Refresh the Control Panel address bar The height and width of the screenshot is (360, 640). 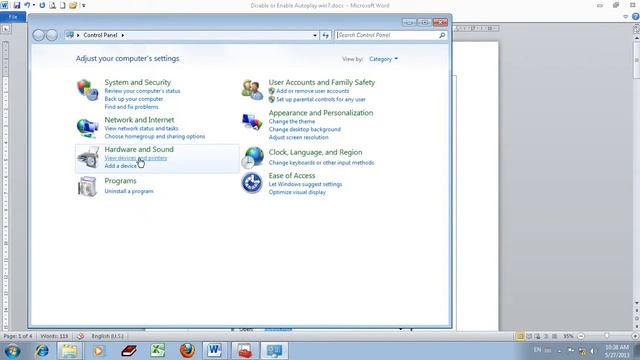pyautogui.click(x=325, y=36)
